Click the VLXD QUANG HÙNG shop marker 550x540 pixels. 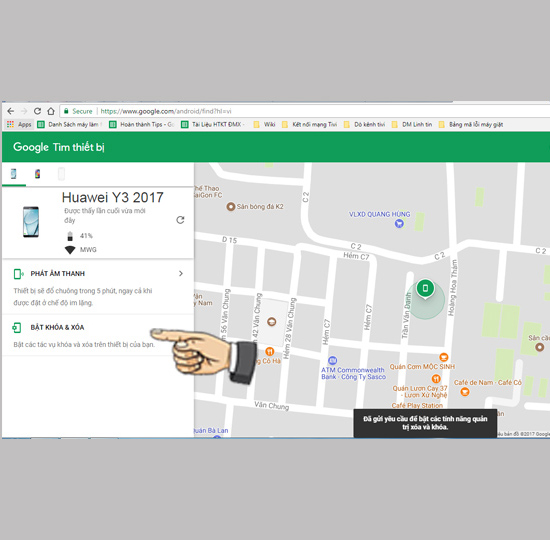coord(399,223)
